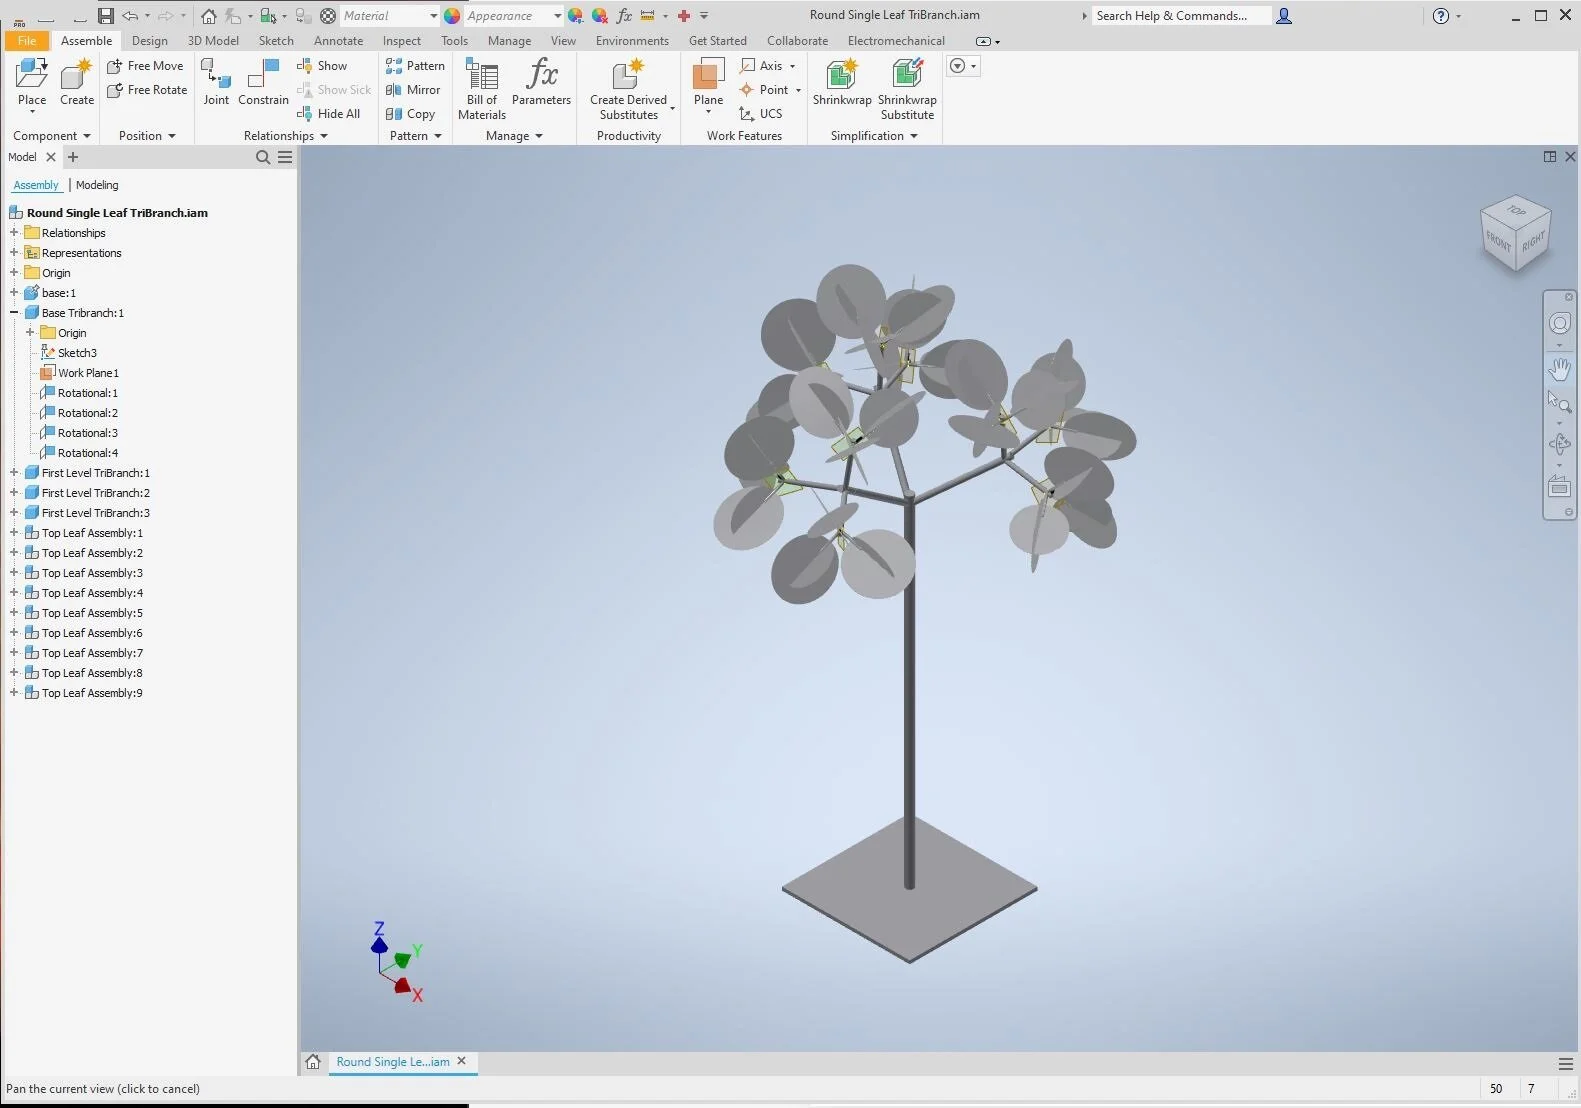Open the browser search magnifier
1581x1108 pixels.
pos(263,157)
